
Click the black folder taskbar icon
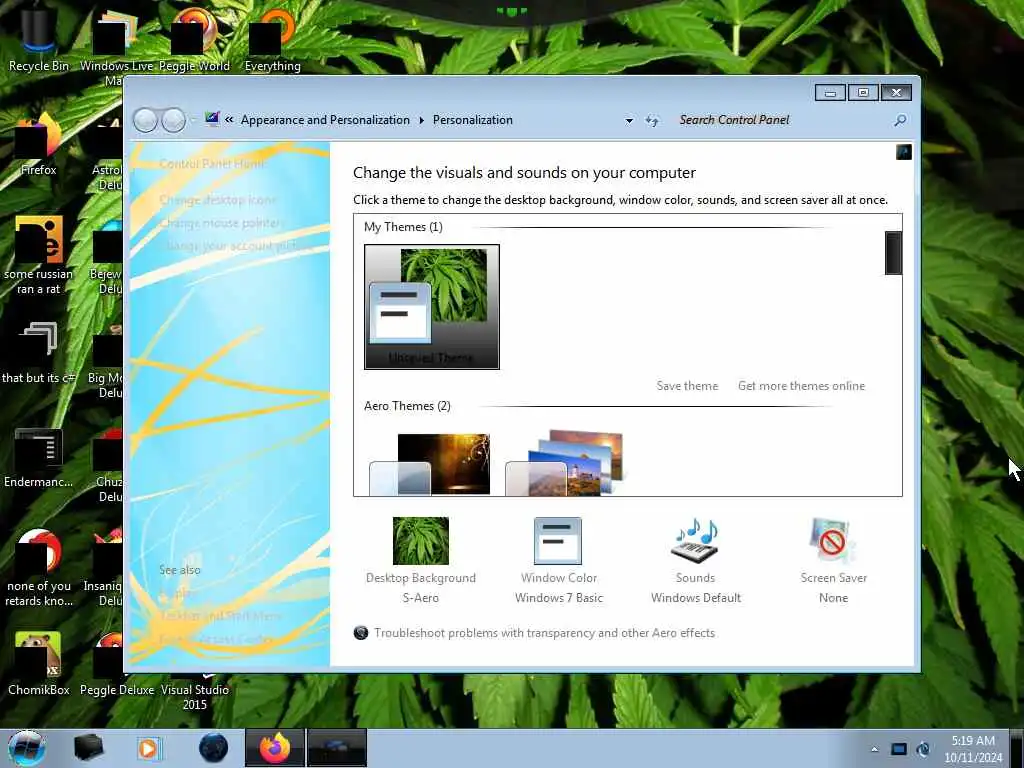88,748
